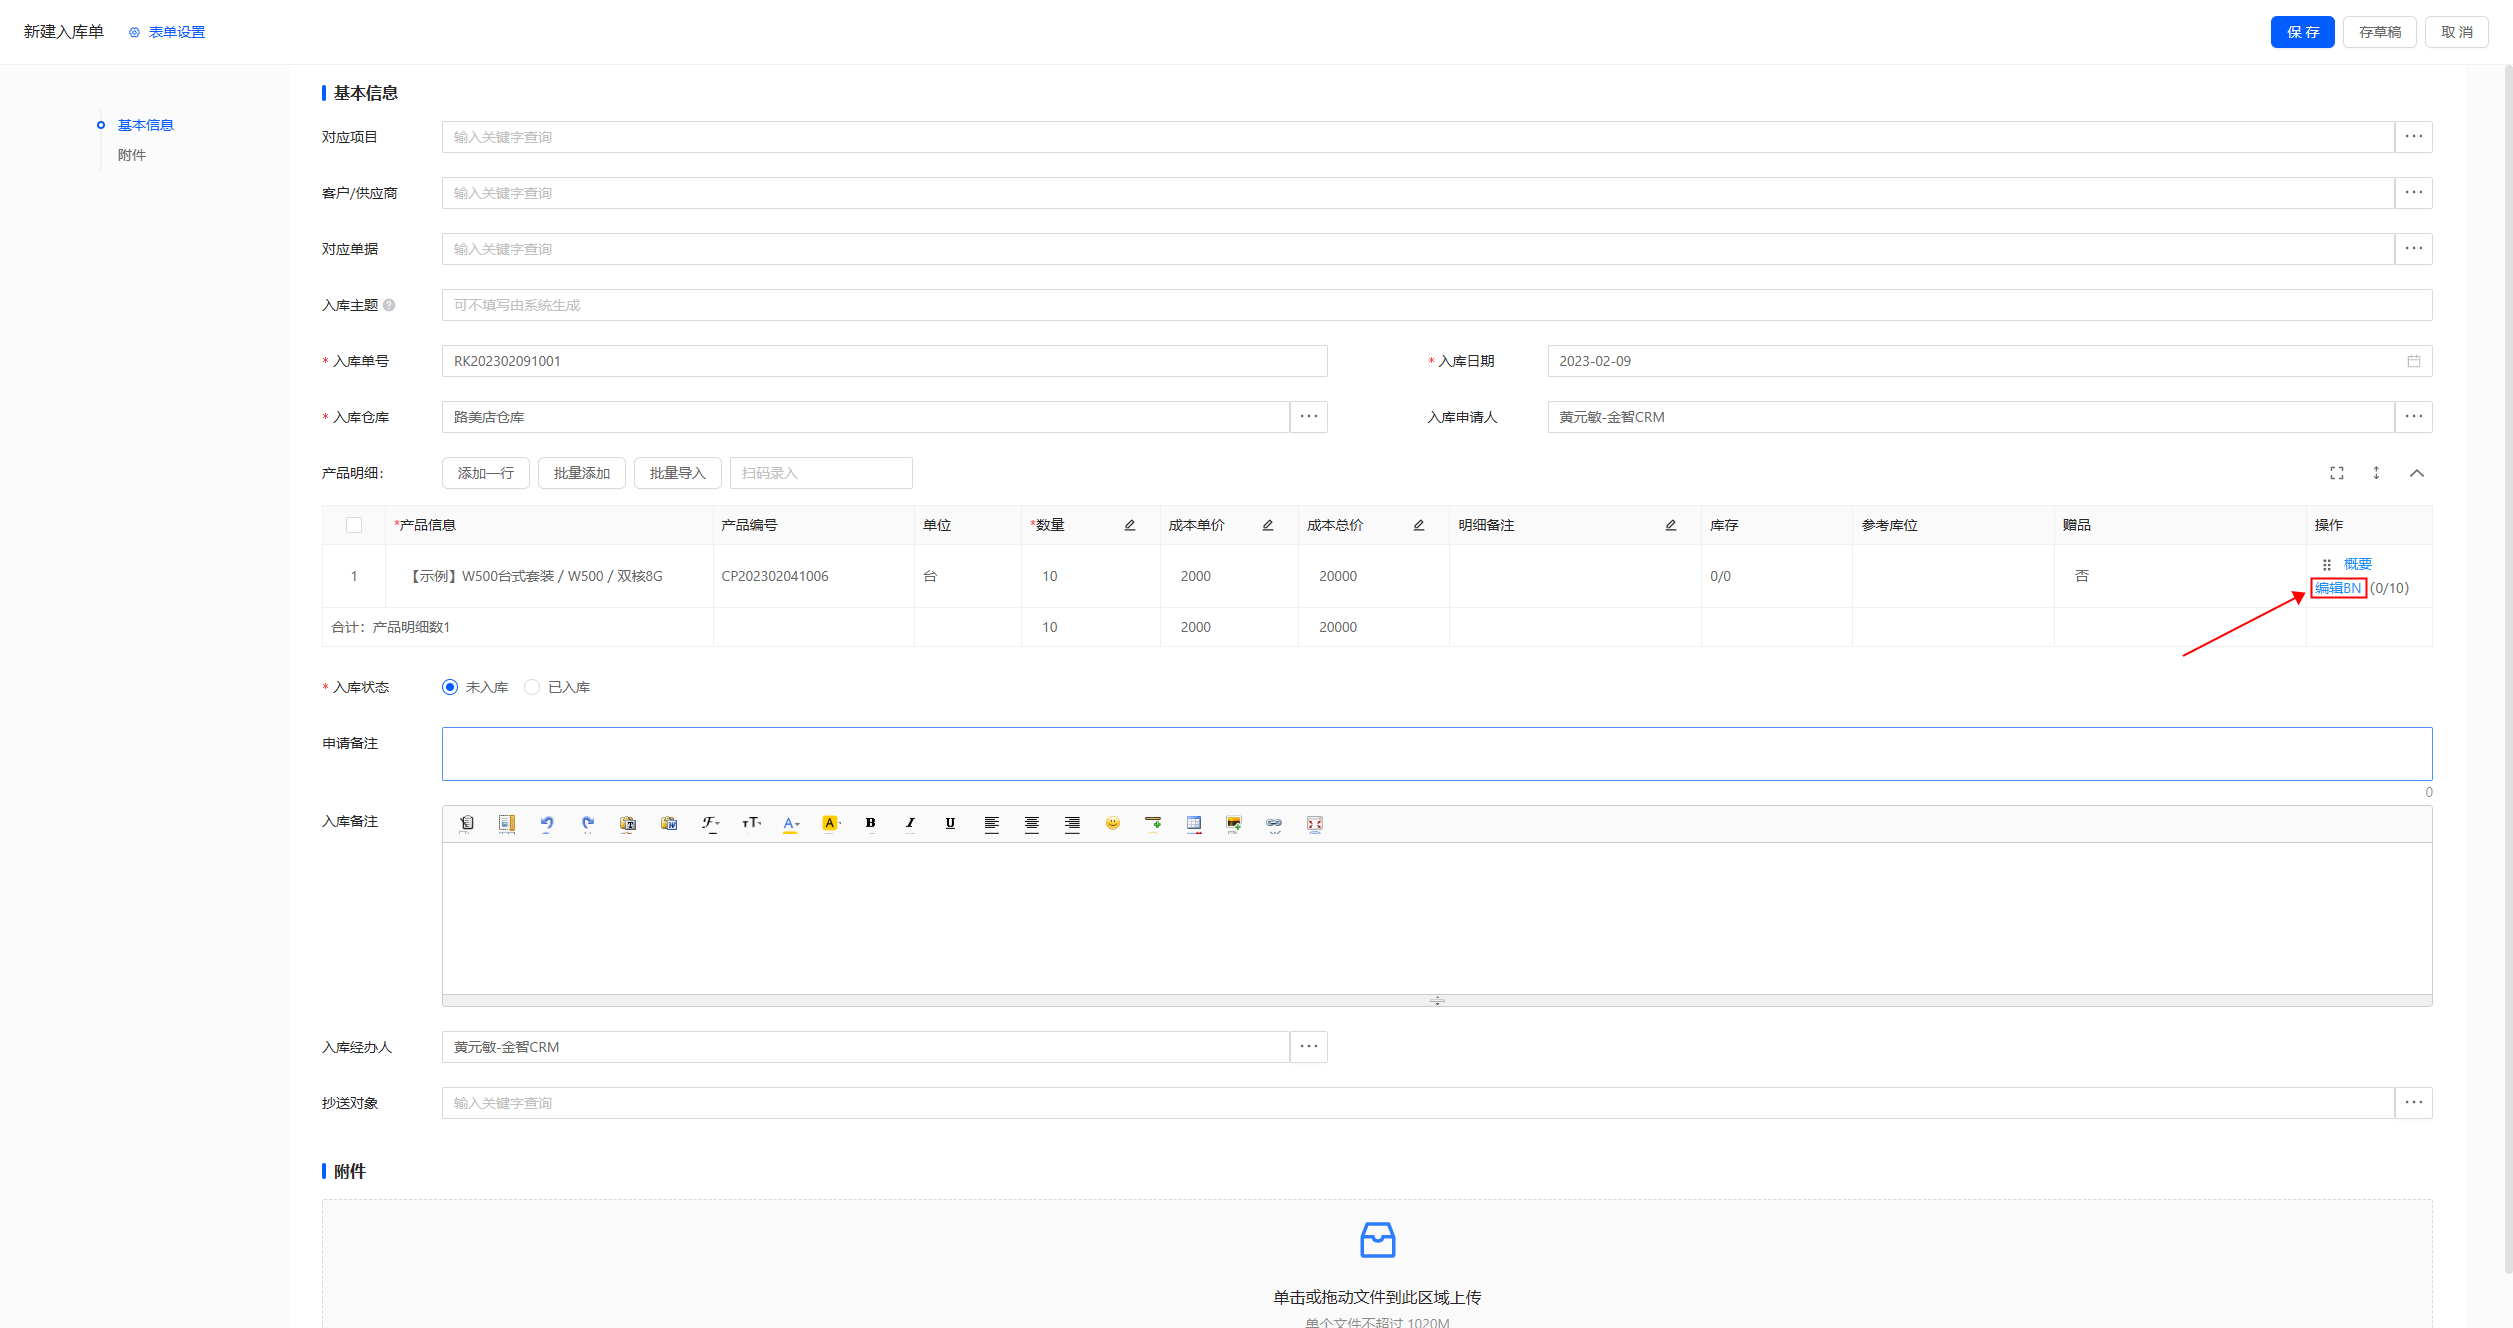
Task: Open the 对应项目 selection dialog (…) button
Action: click(2414, 137)
